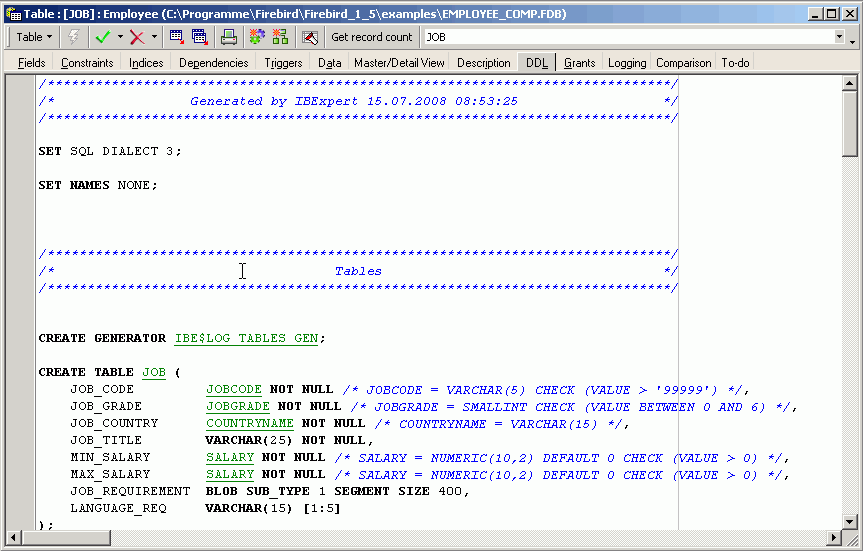Click the horizontal scrollbar thumb
The image size is (863, 551).
[65, 537]
